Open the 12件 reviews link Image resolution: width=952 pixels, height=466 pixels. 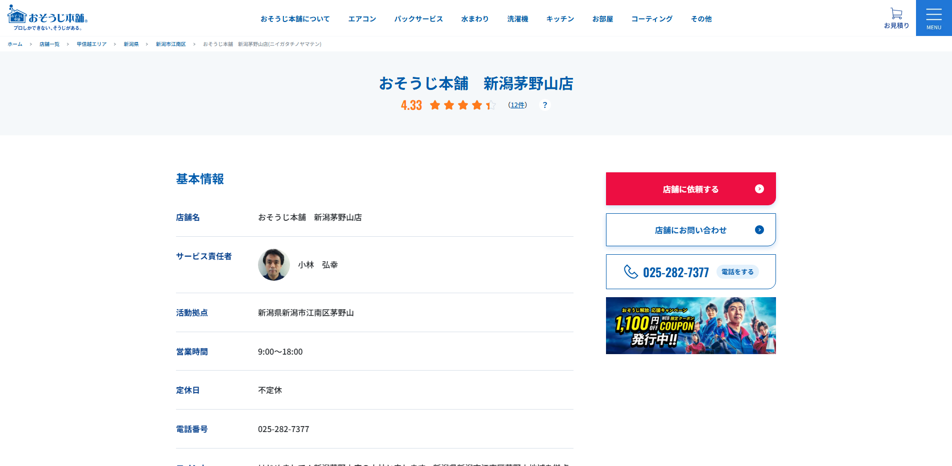click(517, 105)
